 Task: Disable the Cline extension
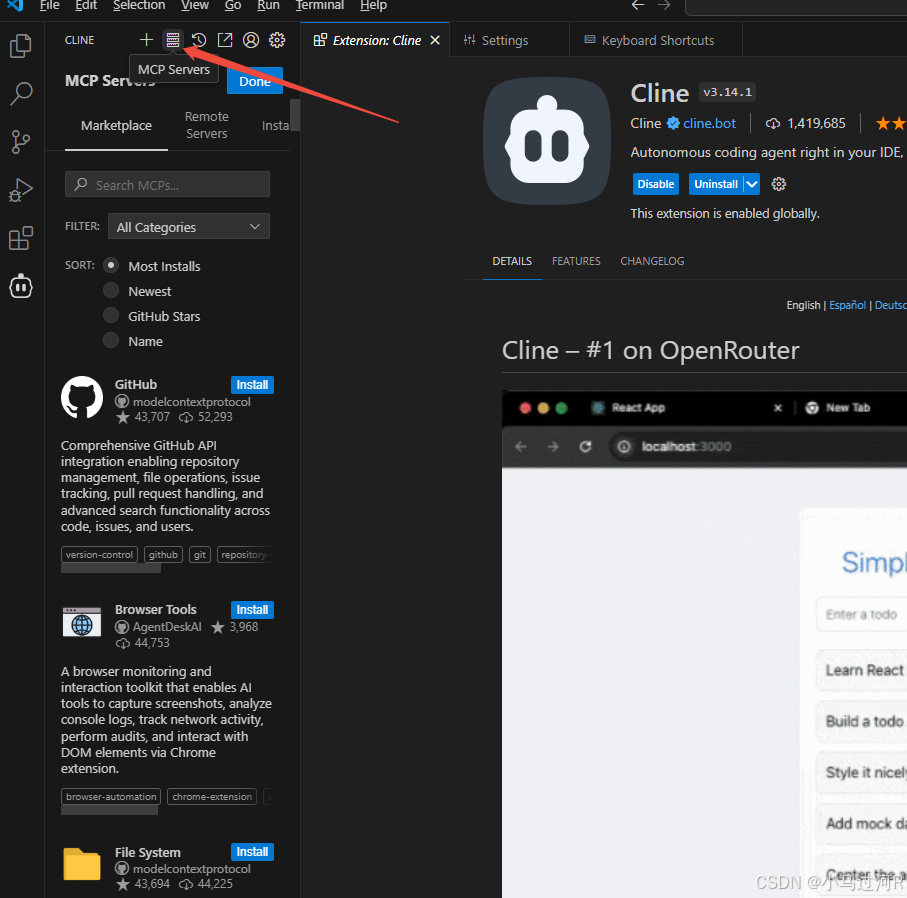point(655,184)
